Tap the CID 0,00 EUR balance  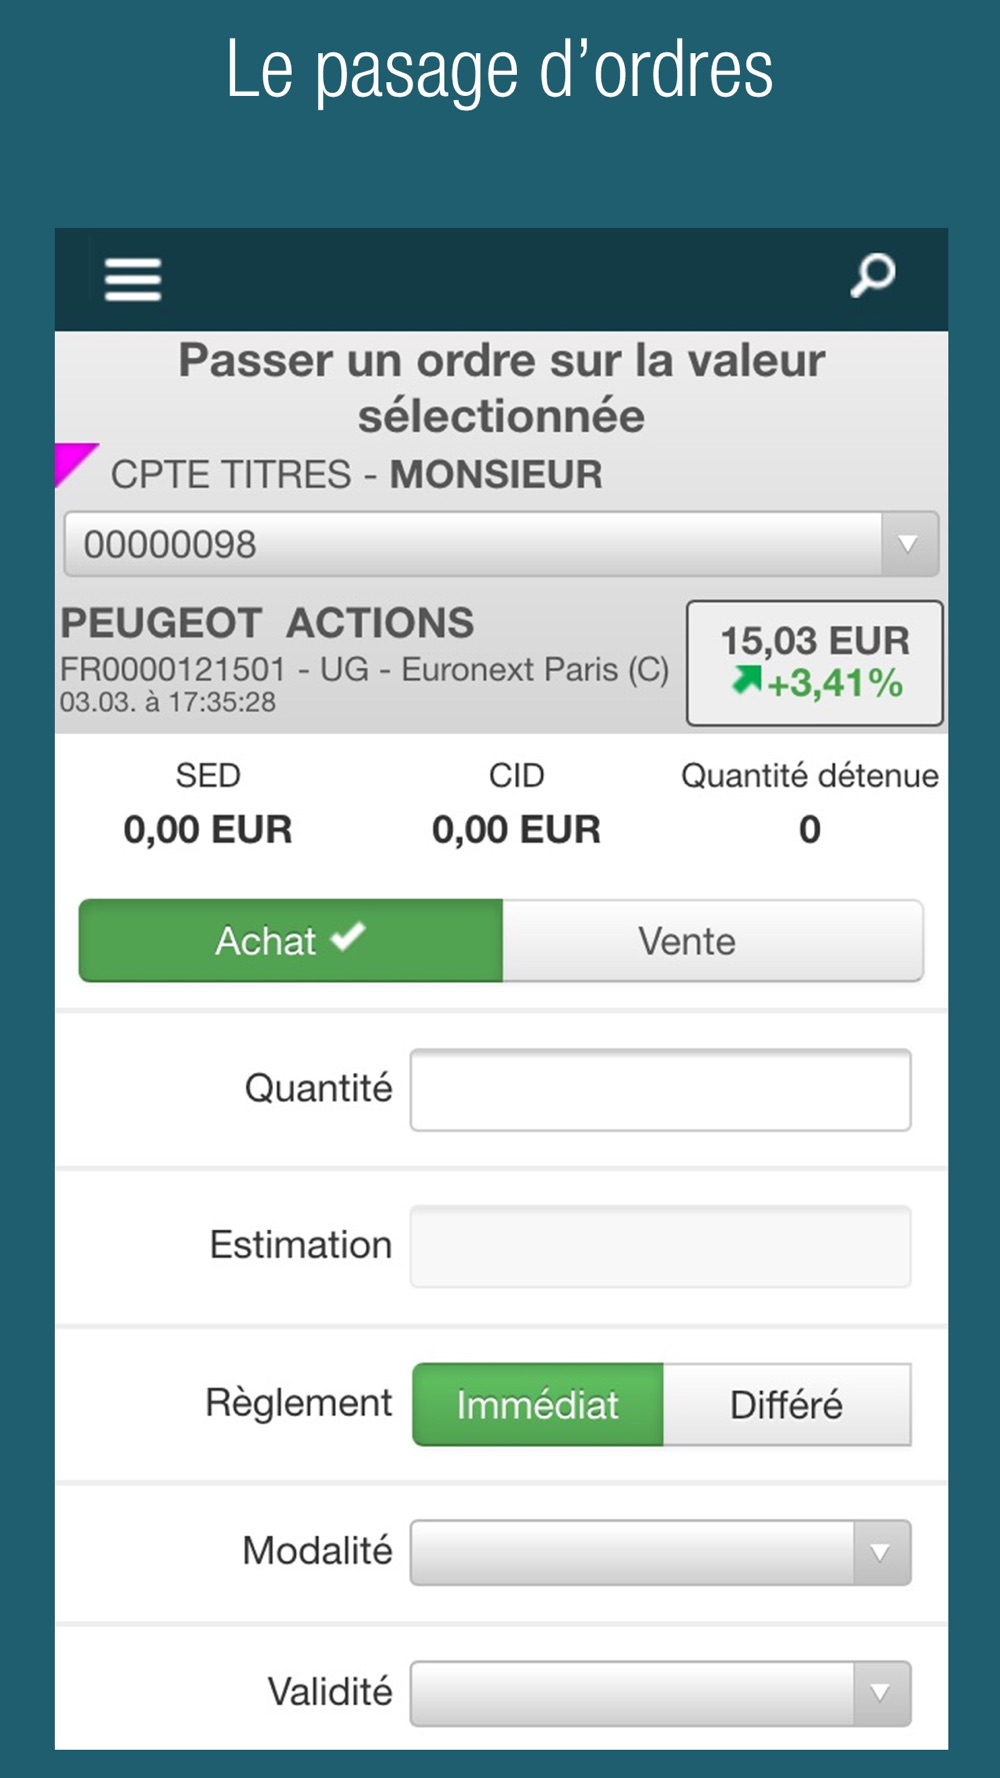(x=516, y=829)
